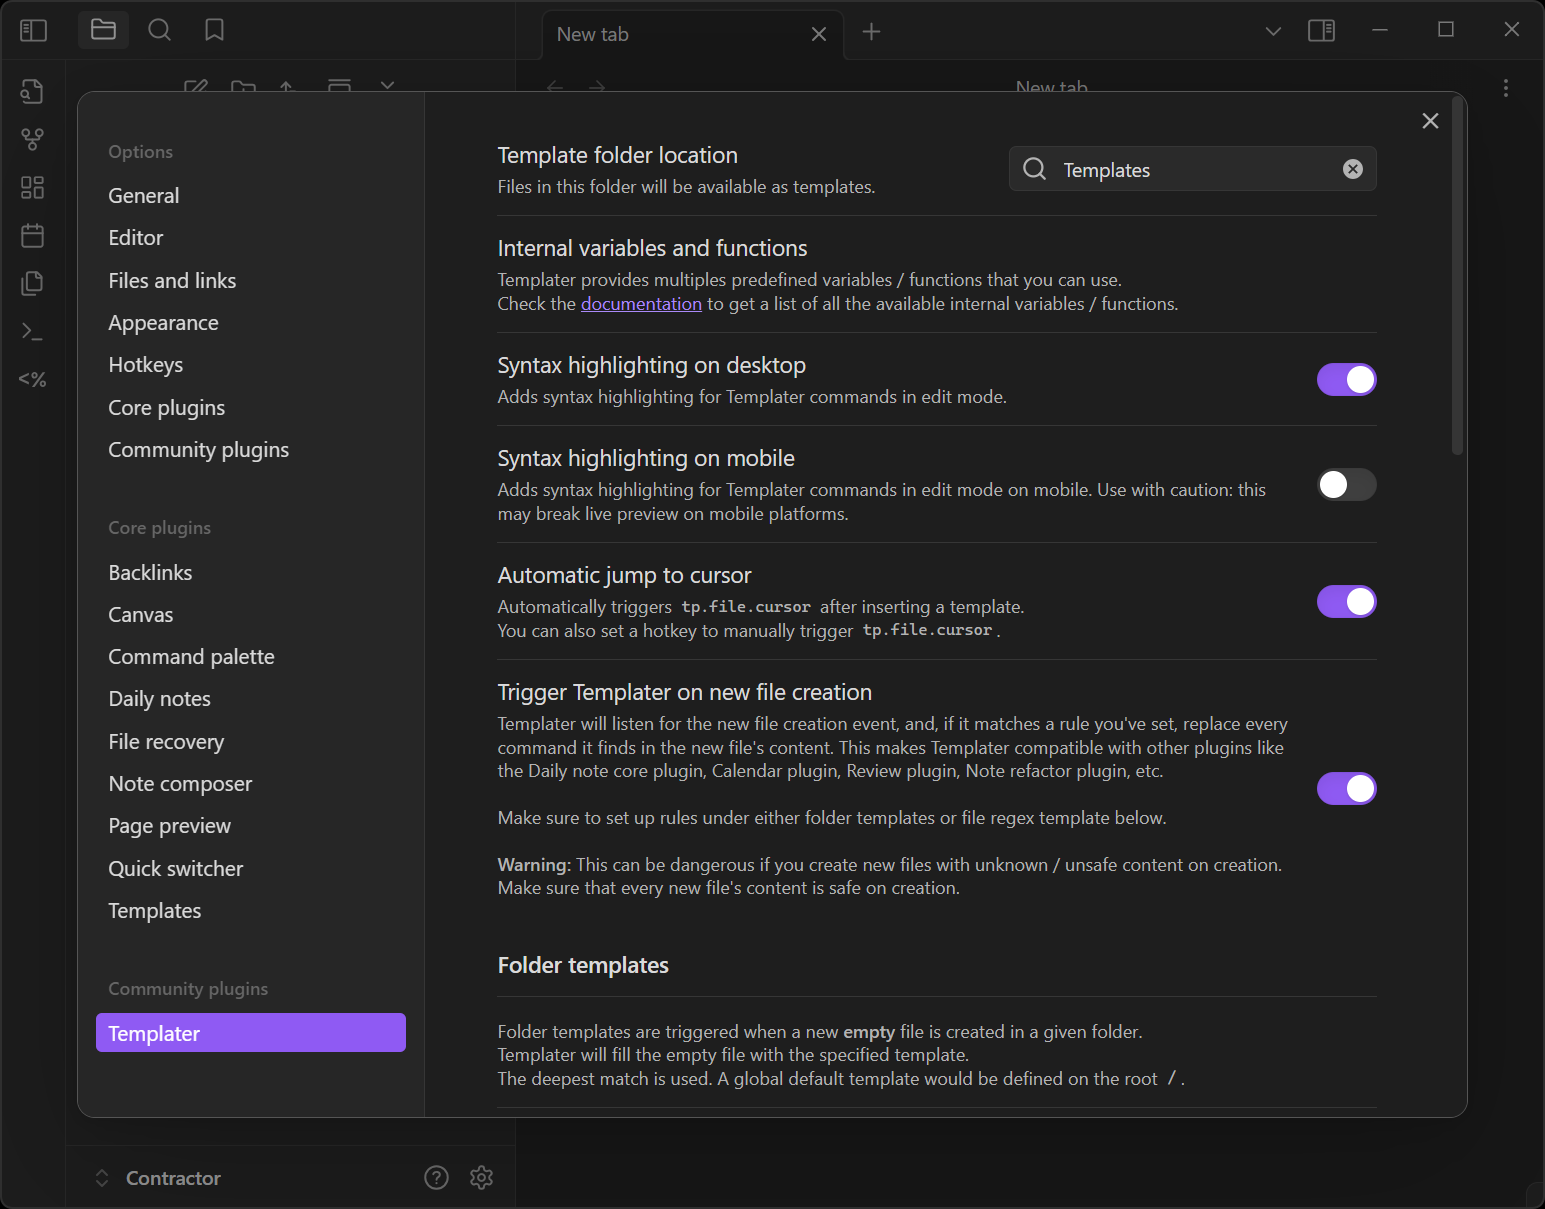
Task: Open command palette ribbon icon
Action: click(32, 331)
